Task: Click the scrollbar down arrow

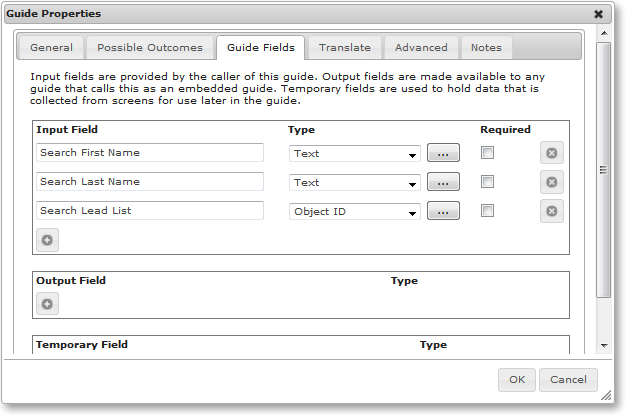Action: 604,346
